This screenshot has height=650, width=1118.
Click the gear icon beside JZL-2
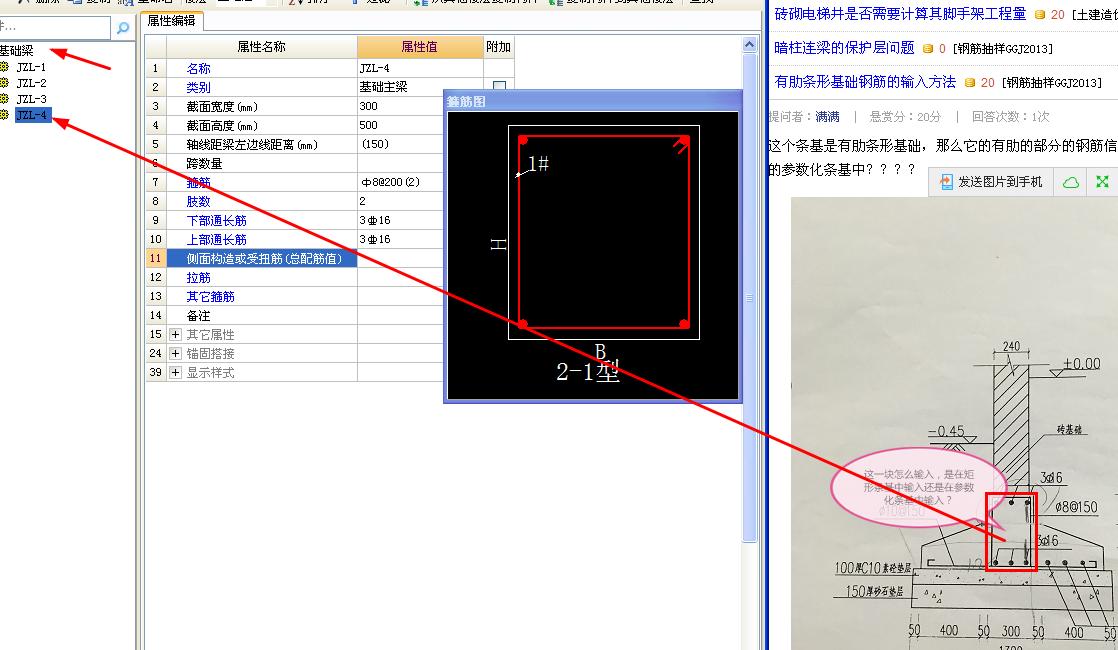coord(4,83)
